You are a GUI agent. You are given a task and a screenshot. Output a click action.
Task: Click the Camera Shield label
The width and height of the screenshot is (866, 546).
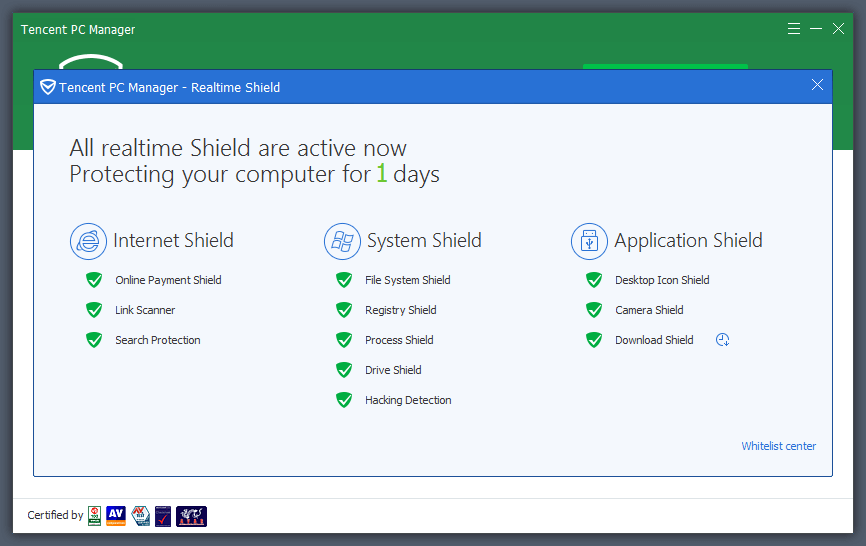pyautogui.click(x=649, y=310)
